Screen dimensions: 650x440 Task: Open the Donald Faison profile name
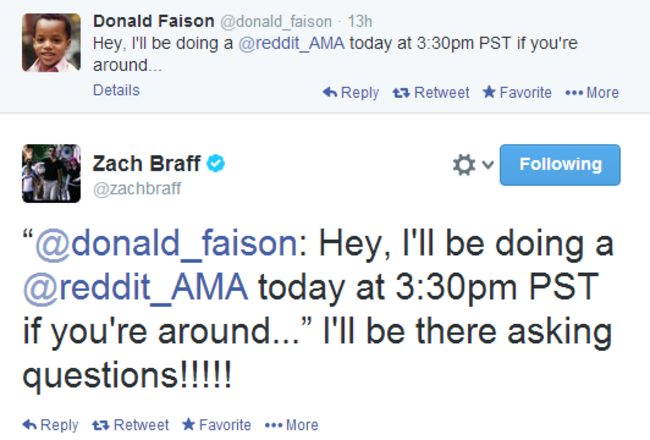point(153,21)
